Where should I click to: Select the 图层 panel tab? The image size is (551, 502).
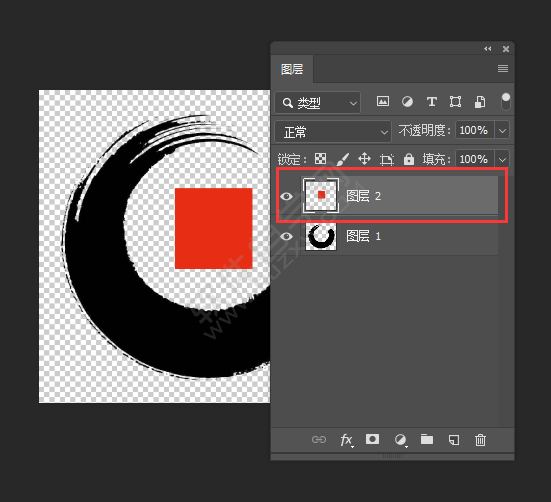pos(292,69)
